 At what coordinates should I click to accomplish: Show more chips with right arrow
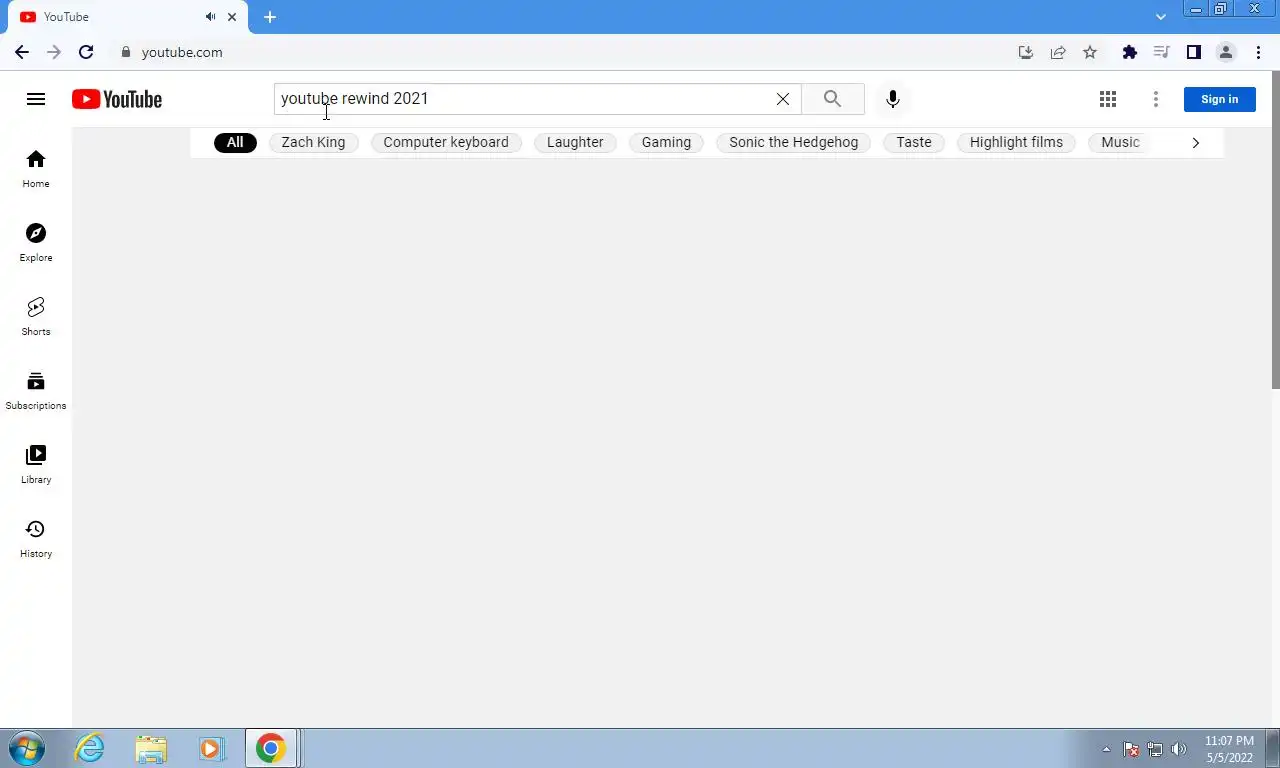coord(1195,142)
